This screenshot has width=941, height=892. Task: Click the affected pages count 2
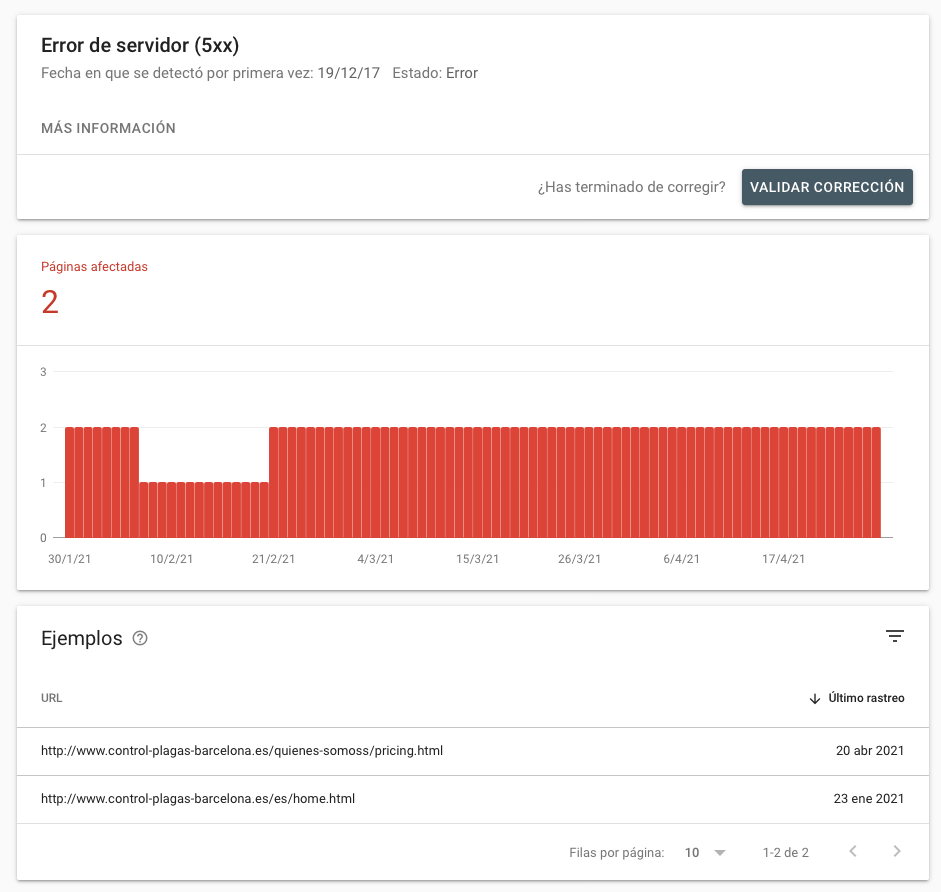click(x=50, y=301)
